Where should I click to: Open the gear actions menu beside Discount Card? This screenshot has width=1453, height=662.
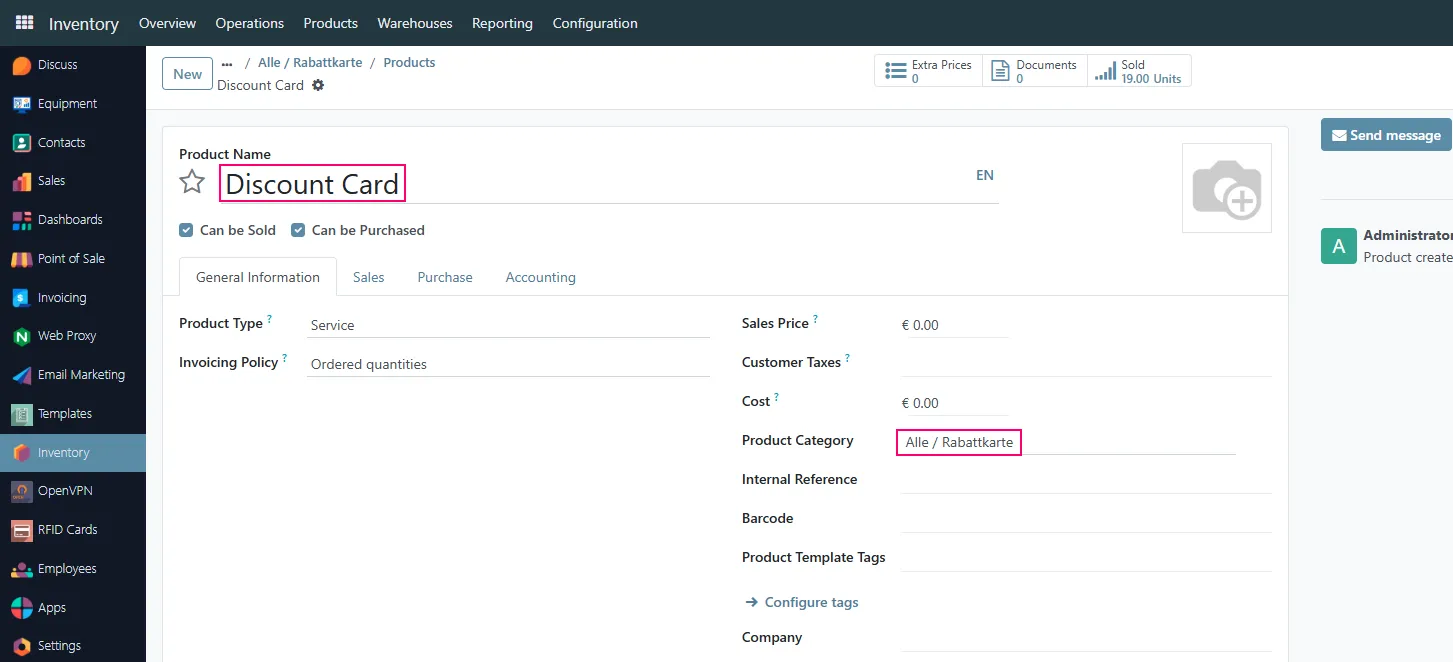(x=318, y=85)
